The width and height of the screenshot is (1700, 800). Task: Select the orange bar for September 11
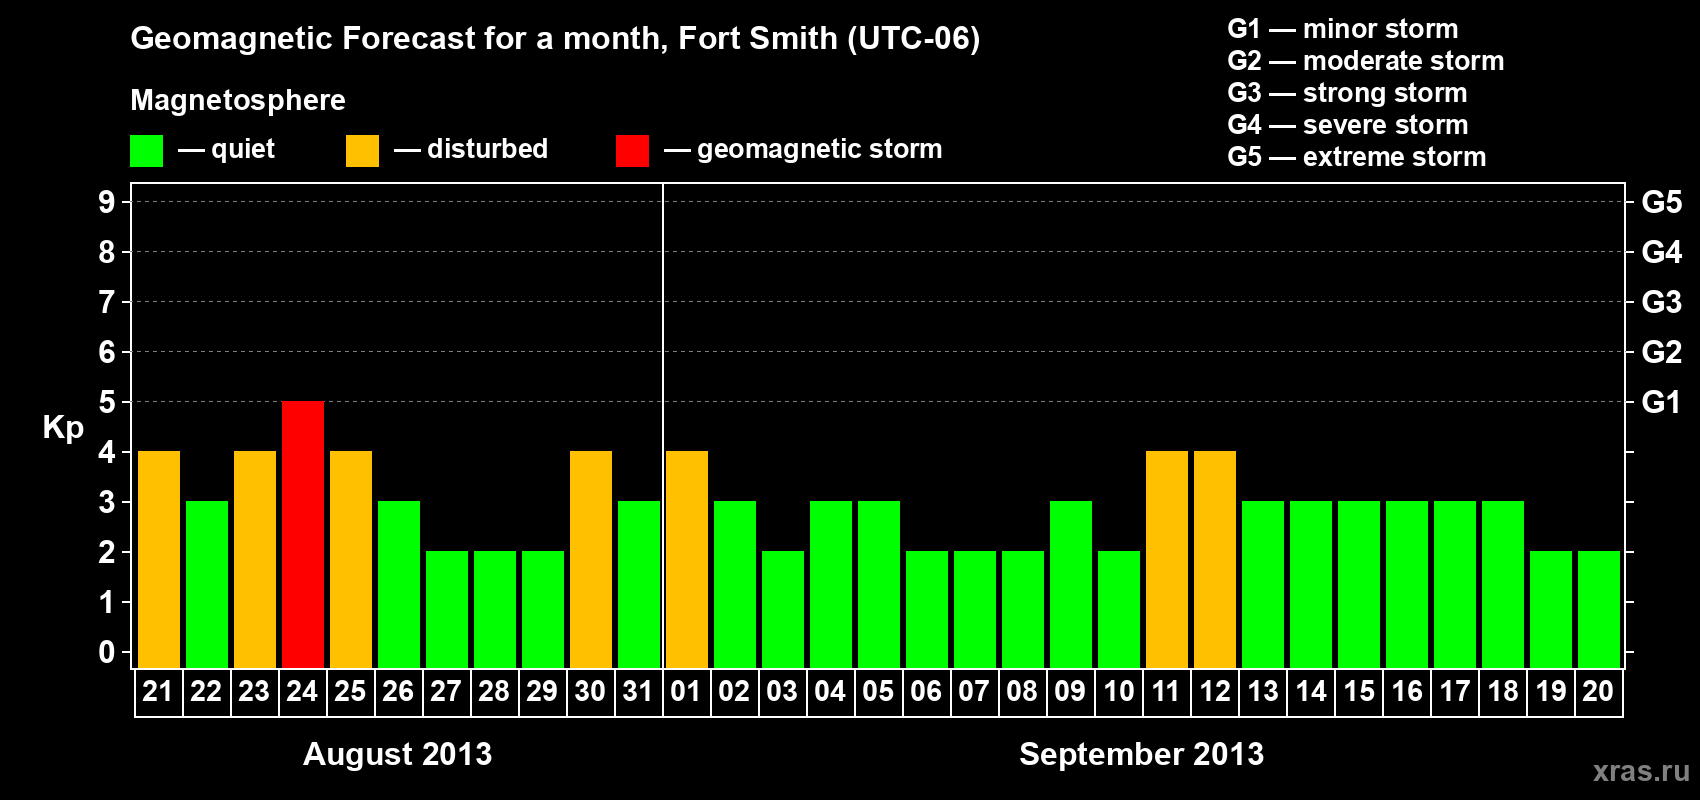pos(1167,559)
